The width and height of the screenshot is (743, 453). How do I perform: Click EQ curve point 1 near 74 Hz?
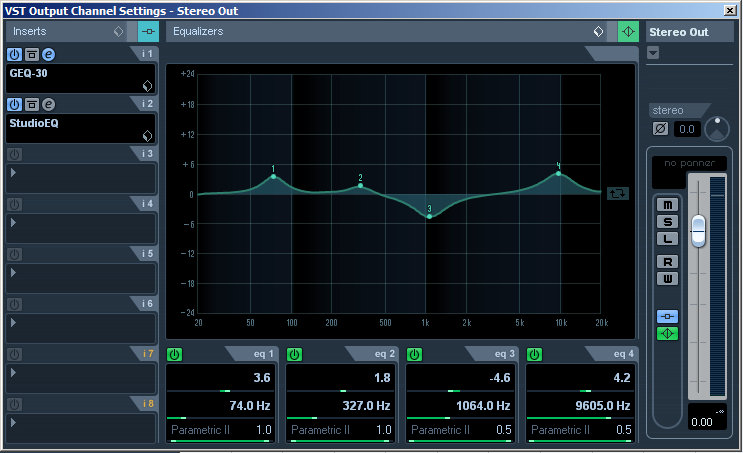(273, 176)
